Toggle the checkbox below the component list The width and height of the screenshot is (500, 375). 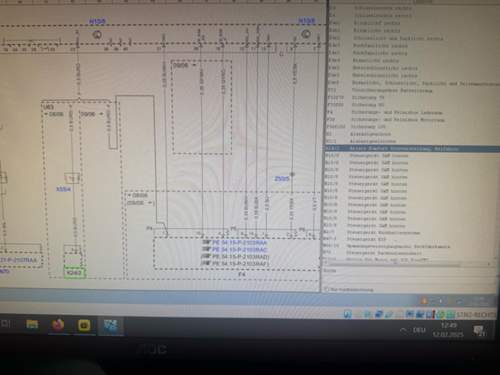click(x=327, y=289)
